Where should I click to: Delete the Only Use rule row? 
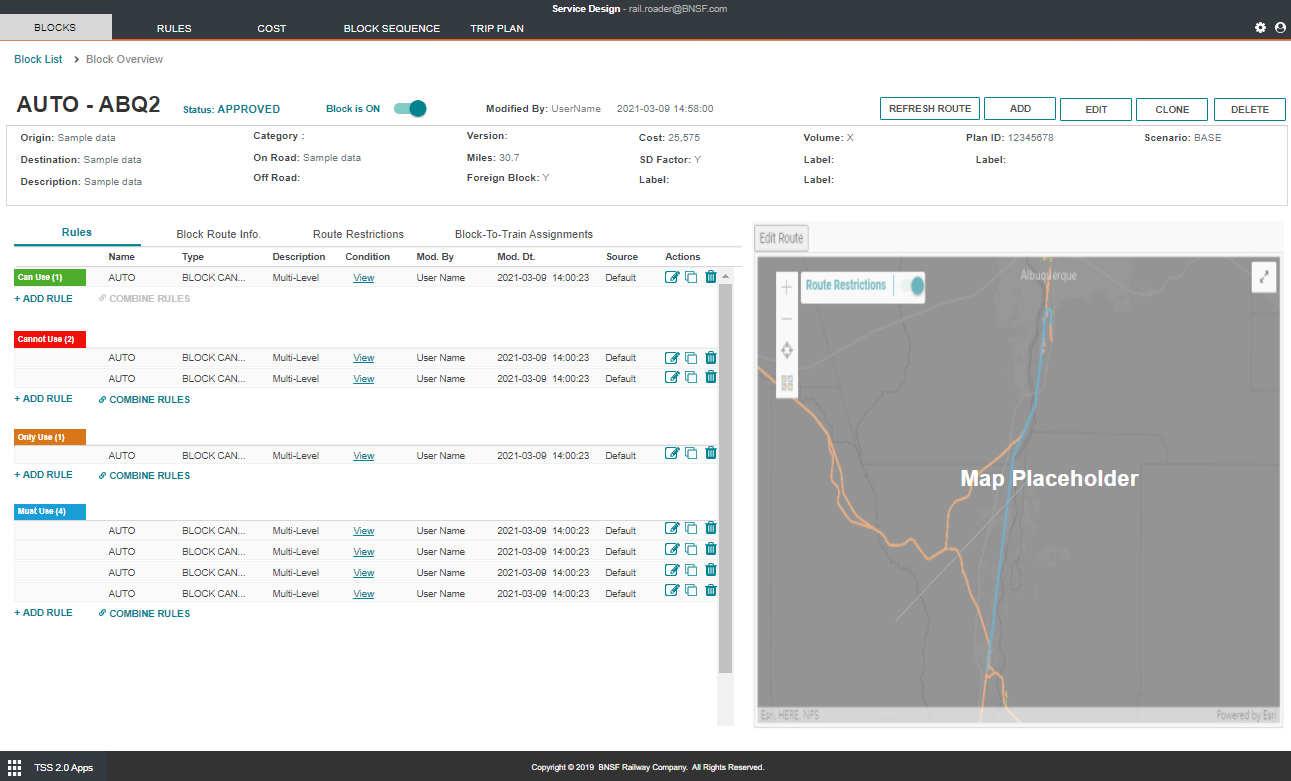click(711, 454)
